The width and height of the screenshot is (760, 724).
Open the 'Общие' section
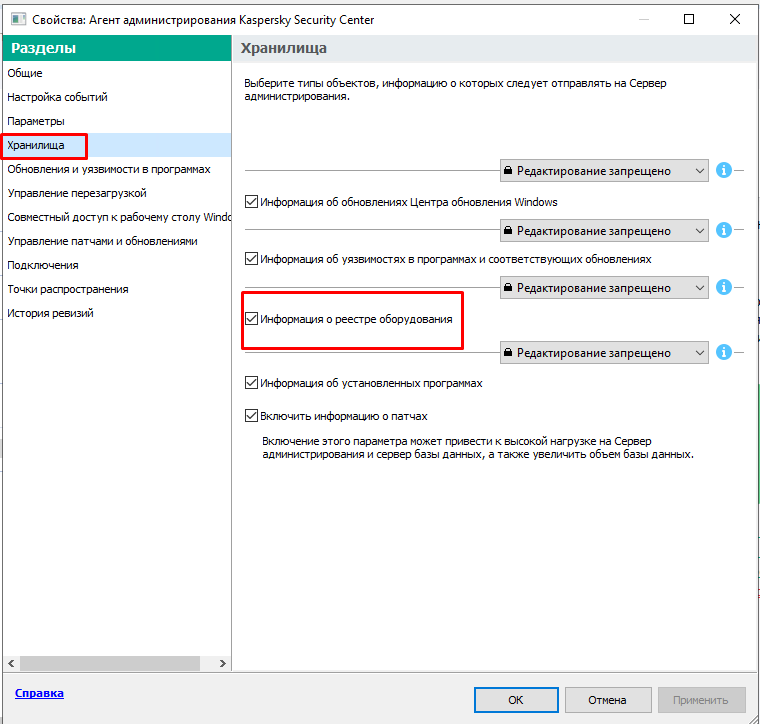[117, 73]
